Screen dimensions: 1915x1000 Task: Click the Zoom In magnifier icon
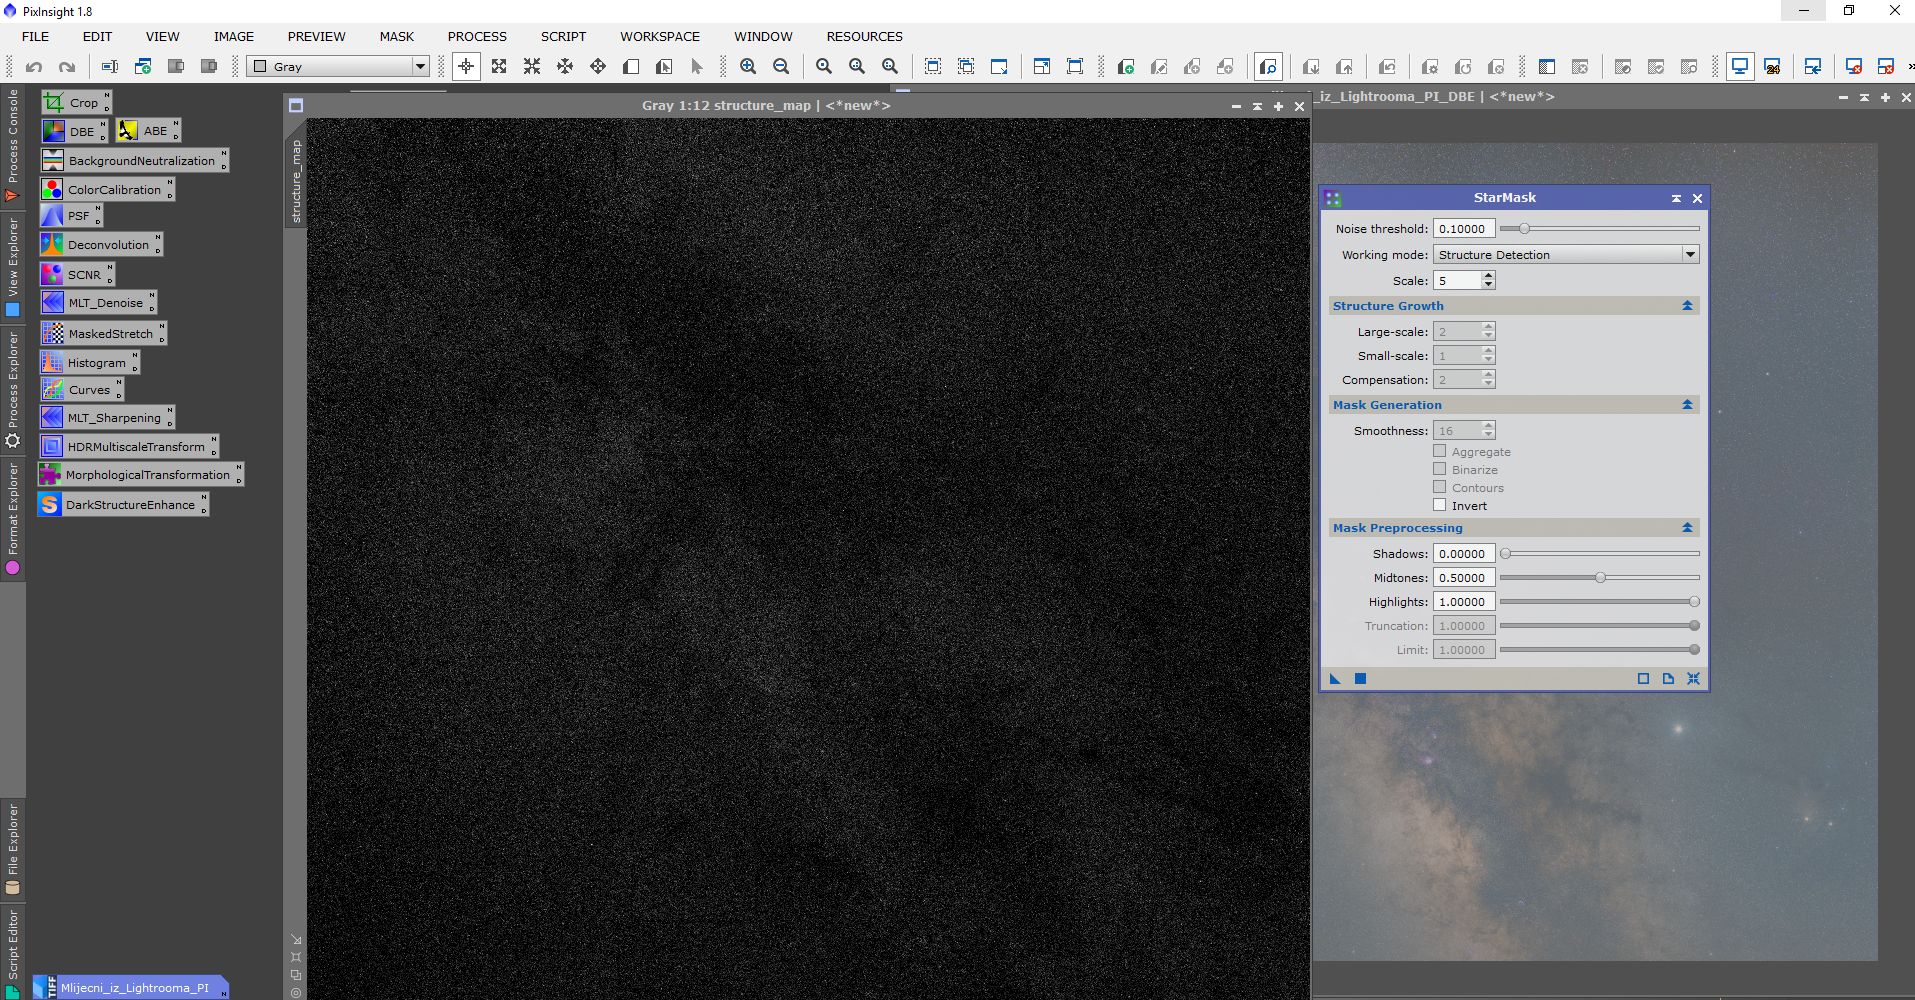748,67
